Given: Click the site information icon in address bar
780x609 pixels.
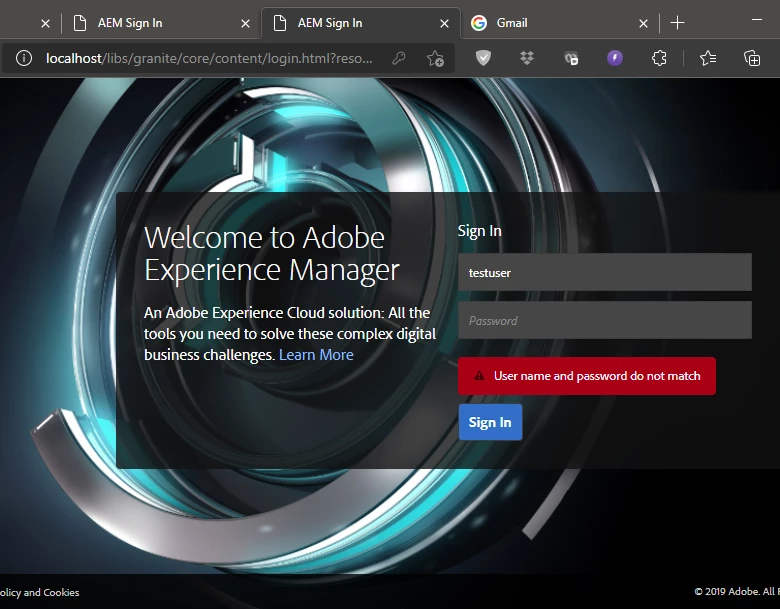Looking at the screenshot, I should pyautogui.click(x=23, y=58).
